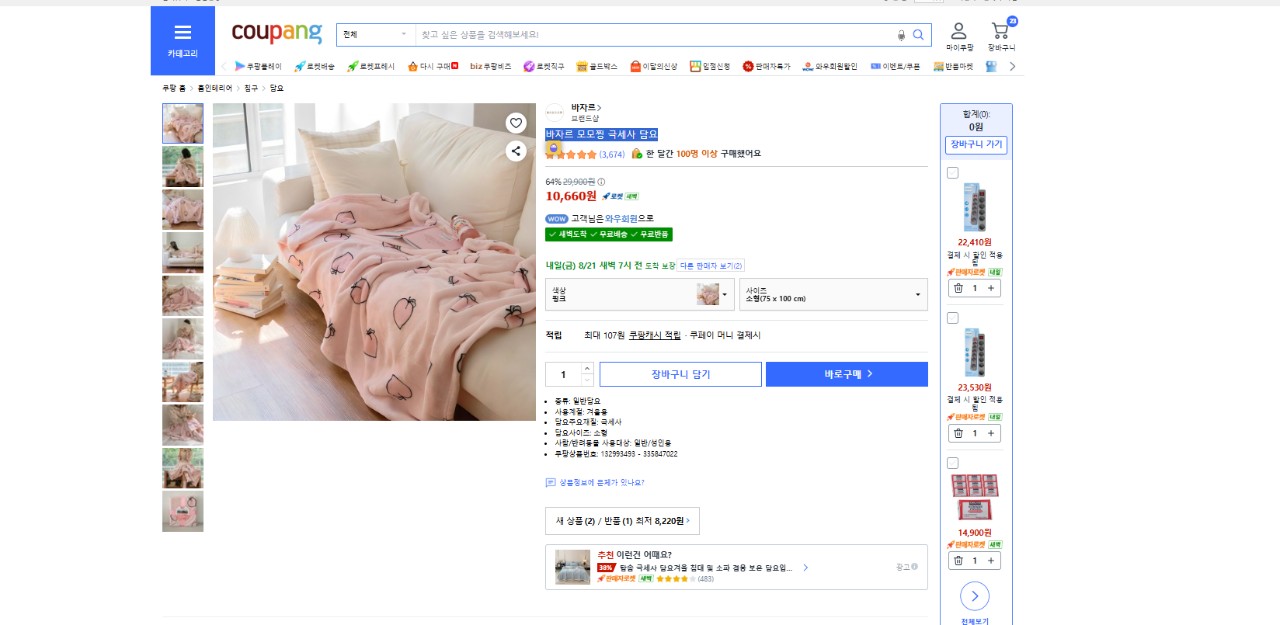The height and width of the screenshot is (625, 1280).
Task: Open the 카테고리 hamburger menu
Action: [182, 40]
